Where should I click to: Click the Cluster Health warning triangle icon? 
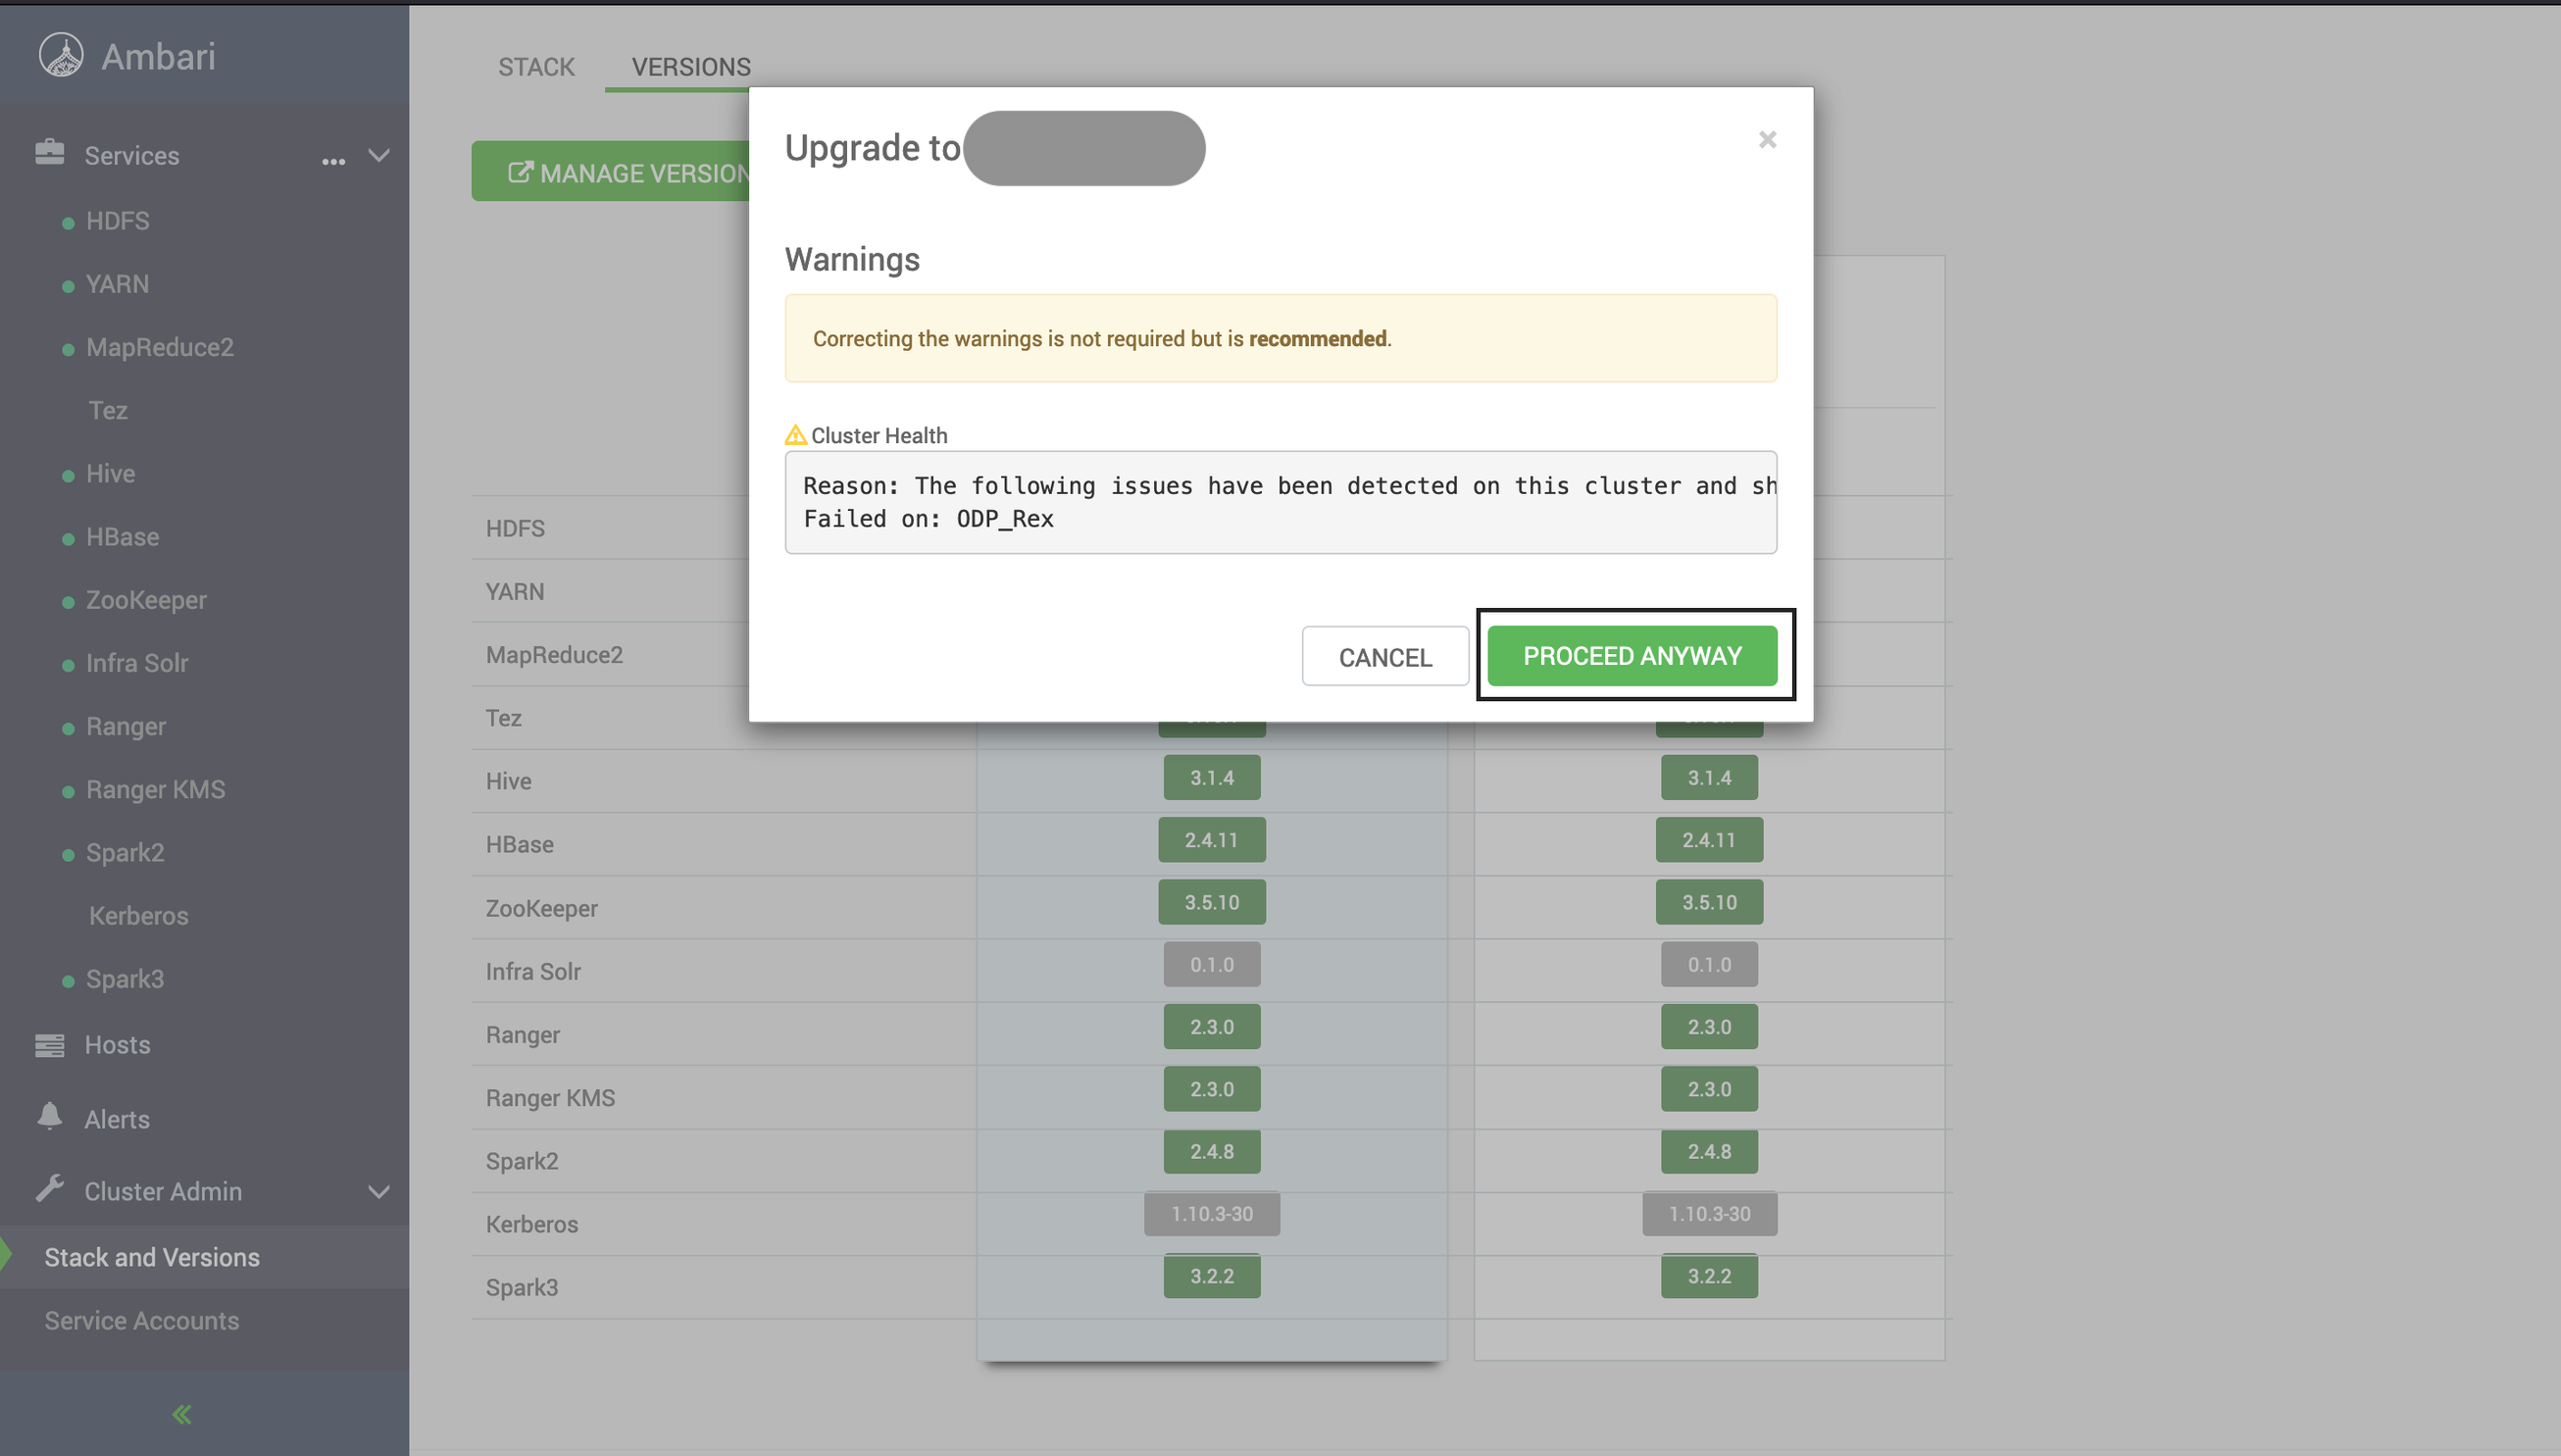[795, 435]
